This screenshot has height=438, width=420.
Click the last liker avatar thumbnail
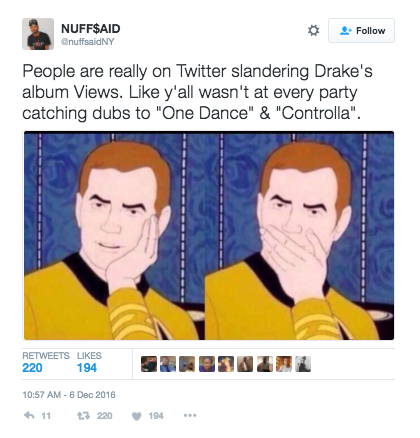point(303,364)
